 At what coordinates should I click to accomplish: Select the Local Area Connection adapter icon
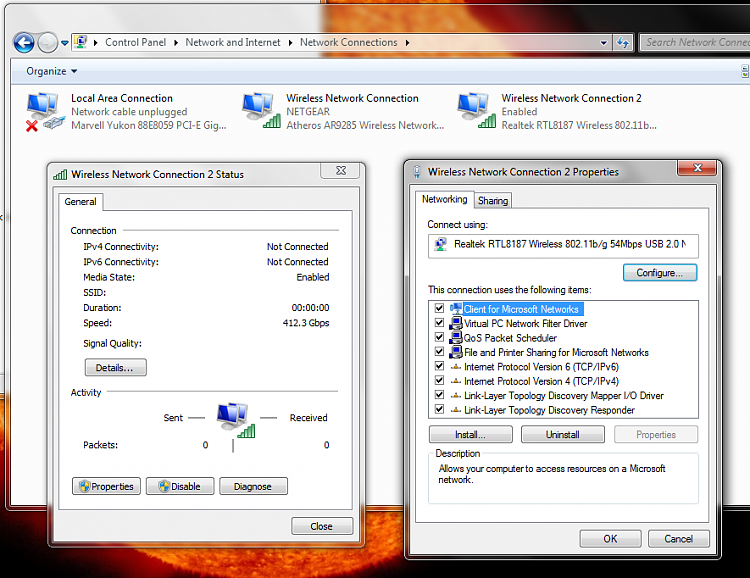tap(45, 112)
